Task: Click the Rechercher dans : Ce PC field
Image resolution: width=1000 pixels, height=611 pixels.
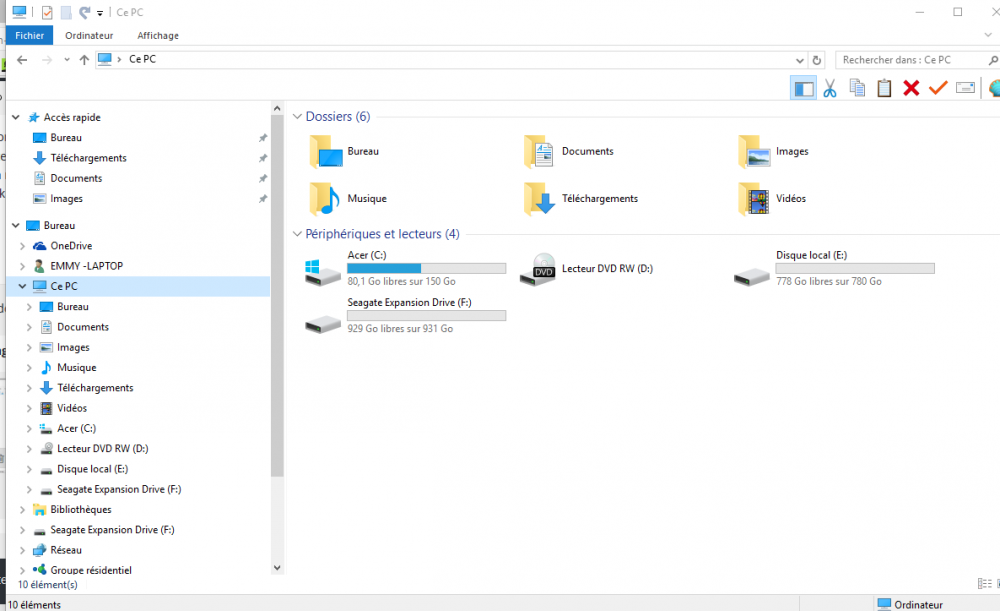Action: click(x=910, y=60)
